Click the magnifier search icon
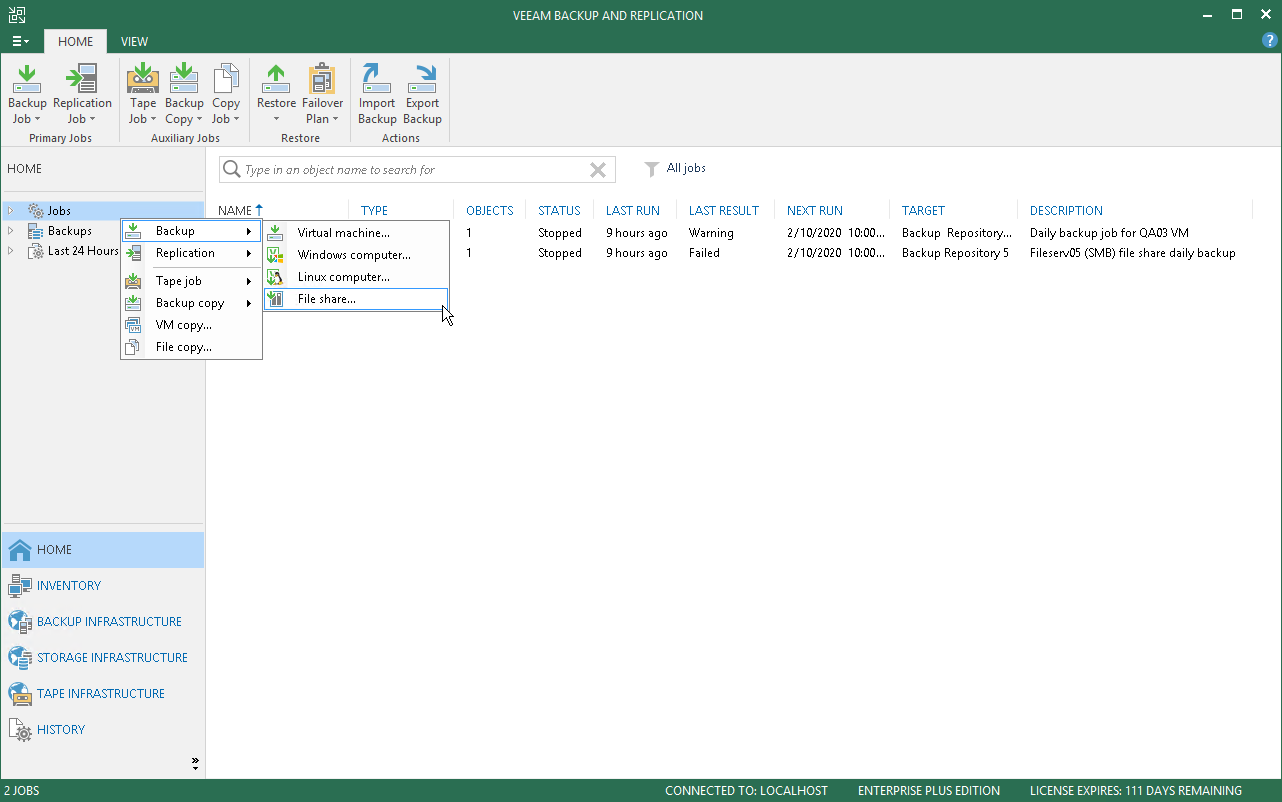The height and width of the screenshot is (802, 1282). pos(232,170)
